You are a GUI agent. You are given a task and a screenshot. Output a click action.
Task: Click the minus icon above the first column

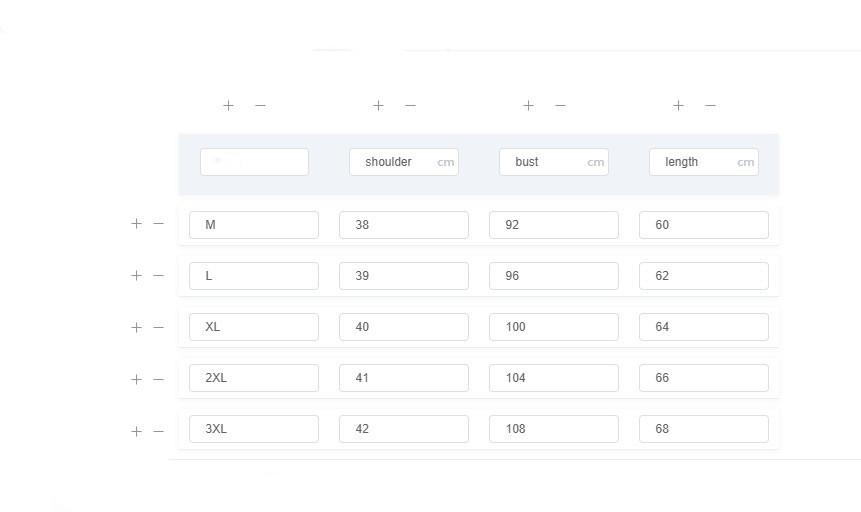click(260, 105)
